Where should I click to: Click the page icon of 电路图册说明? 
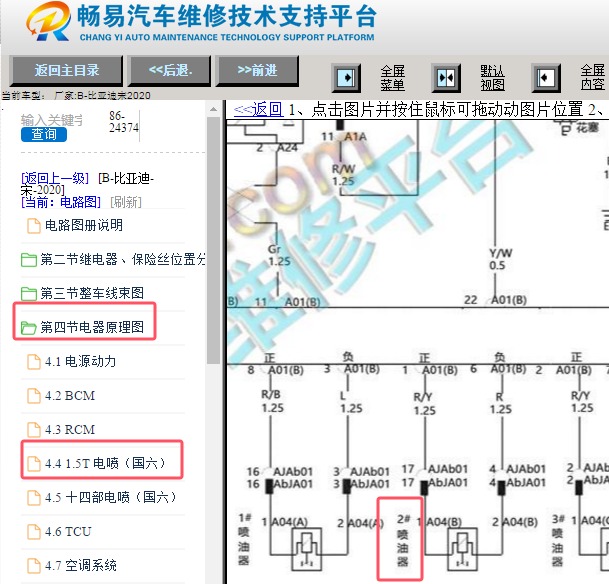click(34, 226)
